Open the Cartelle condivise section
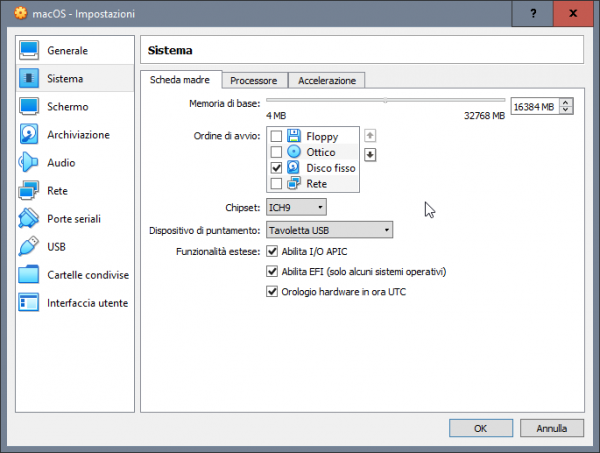600x453 pixels. (x=75, y=275)
